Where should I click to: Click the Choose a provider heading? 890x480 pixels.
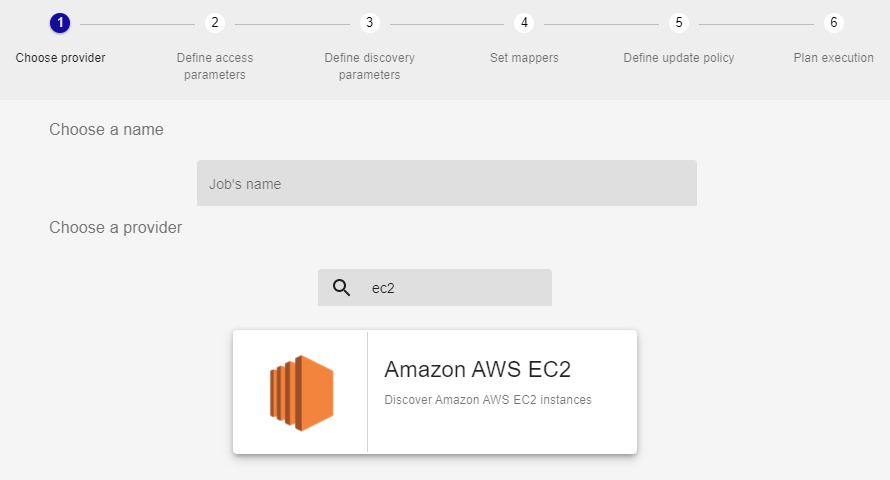point(115,228)
